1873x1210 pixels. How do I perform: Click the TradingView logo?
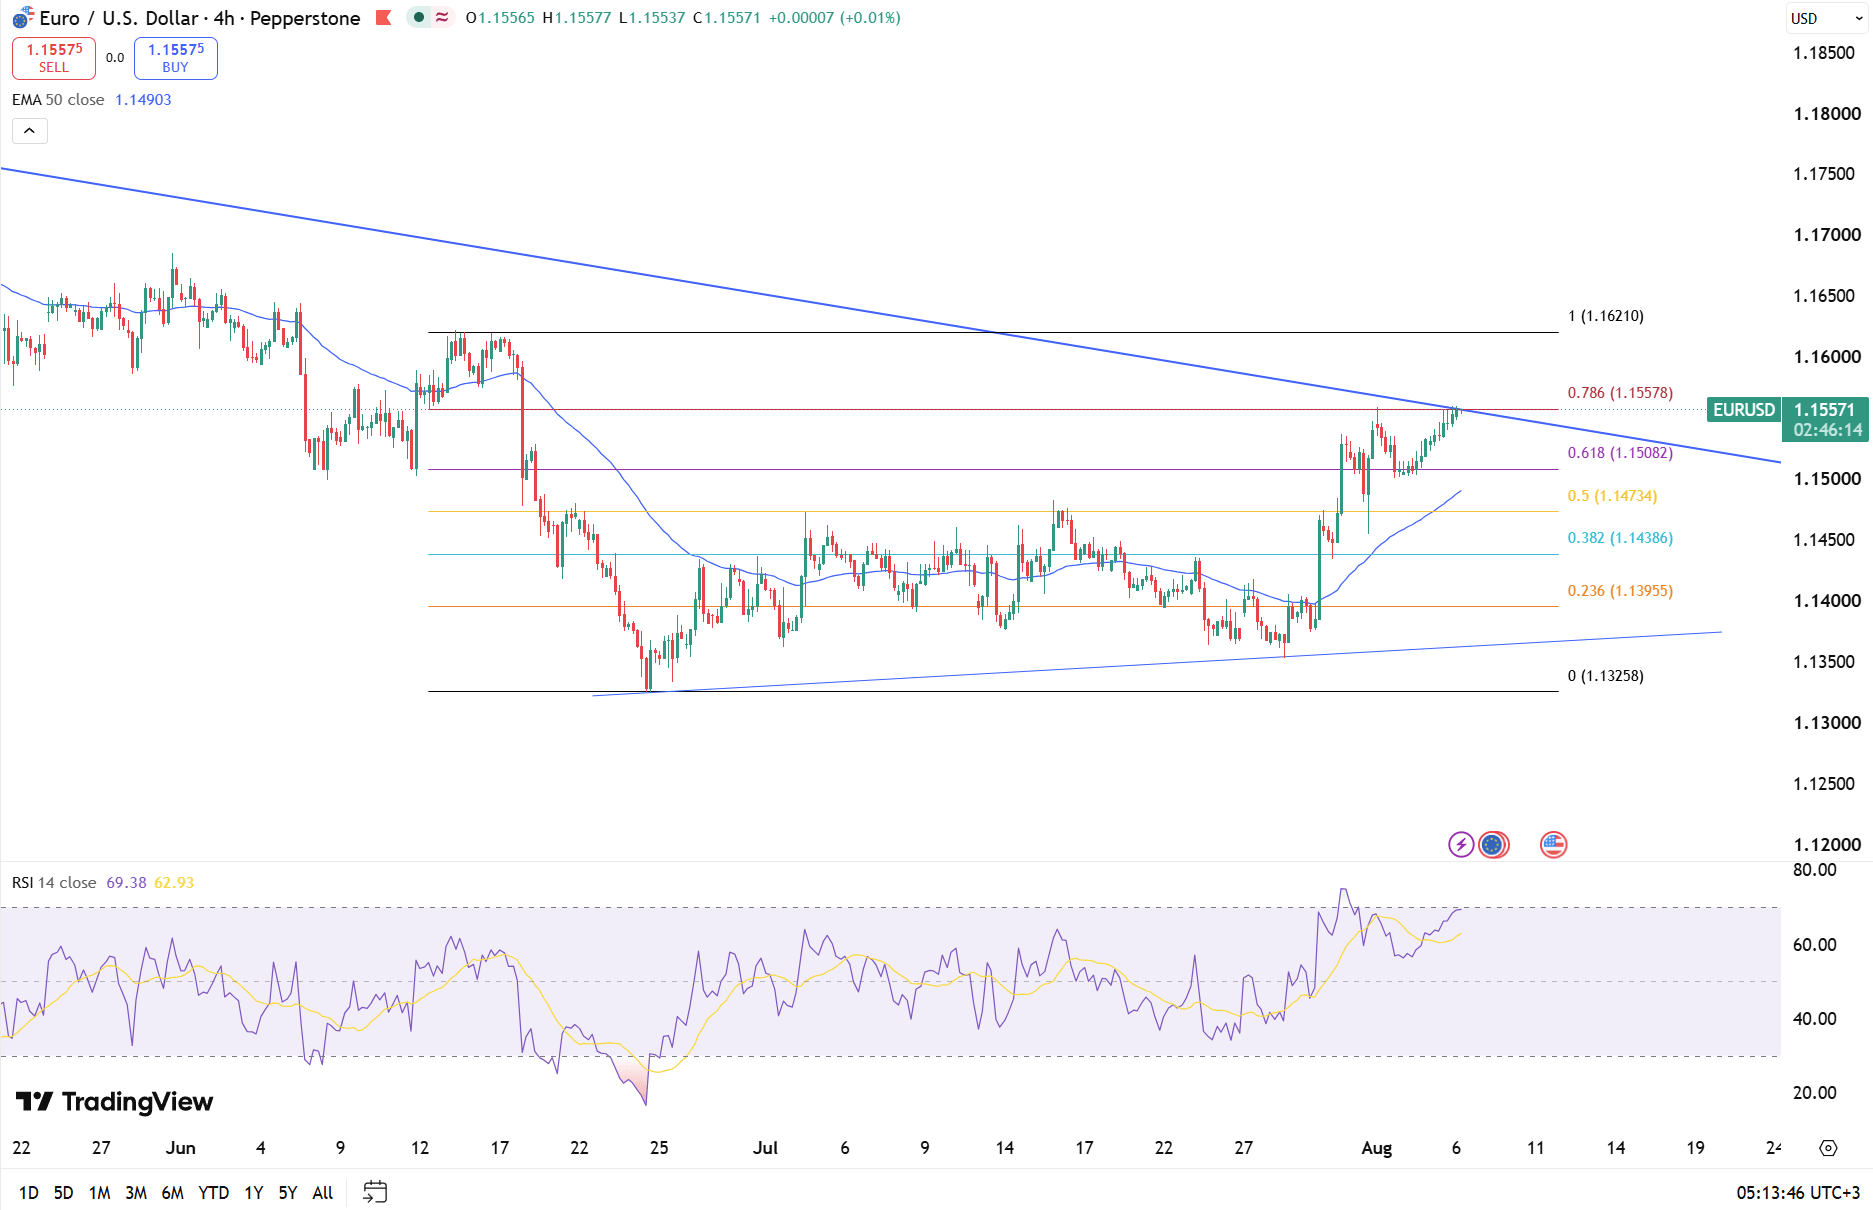tap(115, 1102)
